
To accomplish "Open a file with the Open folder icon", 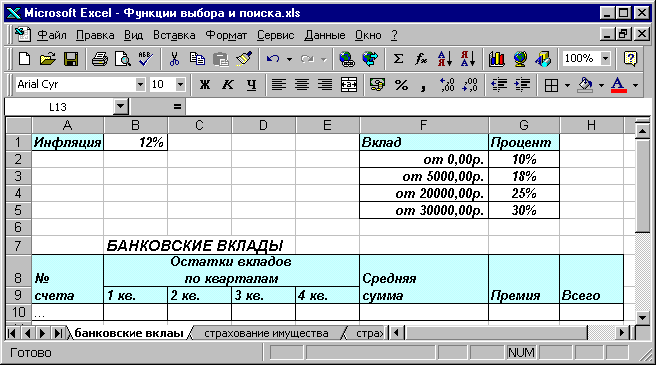I will 48,59.
